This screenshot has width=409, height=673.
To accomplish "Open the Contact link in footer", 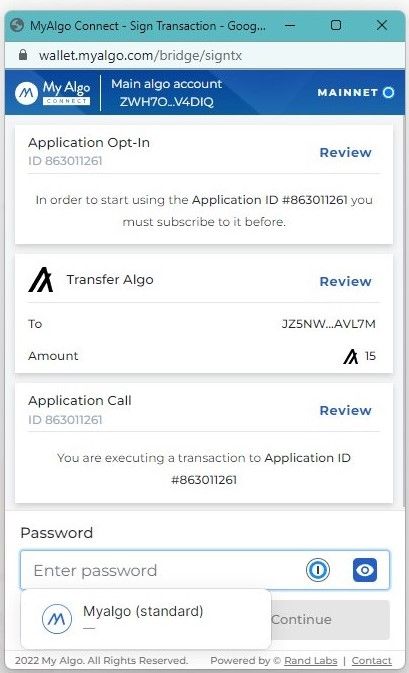I will pyautogui.click(x=372, y=661).
